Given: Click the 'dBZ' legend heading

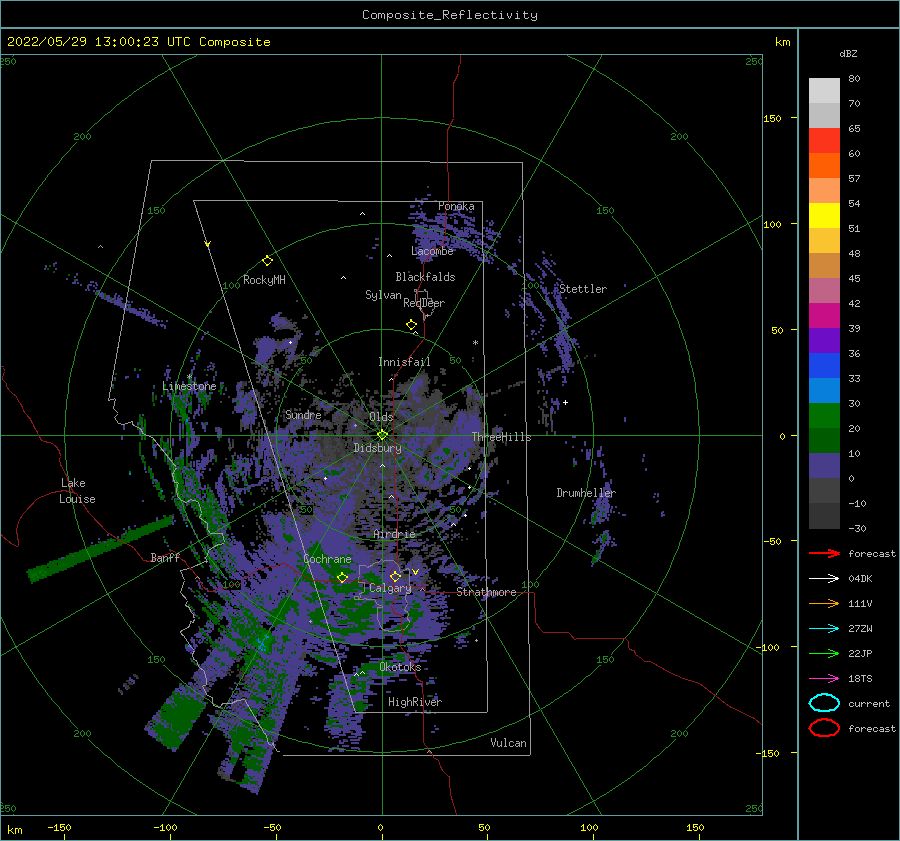Looking at the screenshot, I should tap(848, 53).
